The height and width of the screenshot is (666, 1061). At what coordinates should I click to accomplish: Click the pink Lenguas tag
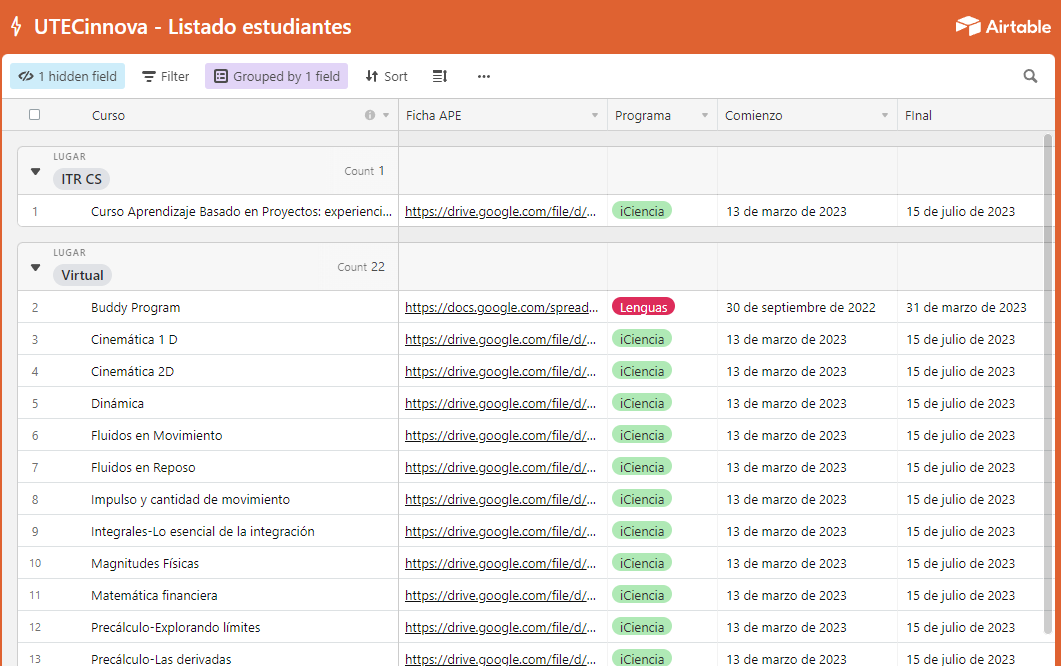pos(643,307)
